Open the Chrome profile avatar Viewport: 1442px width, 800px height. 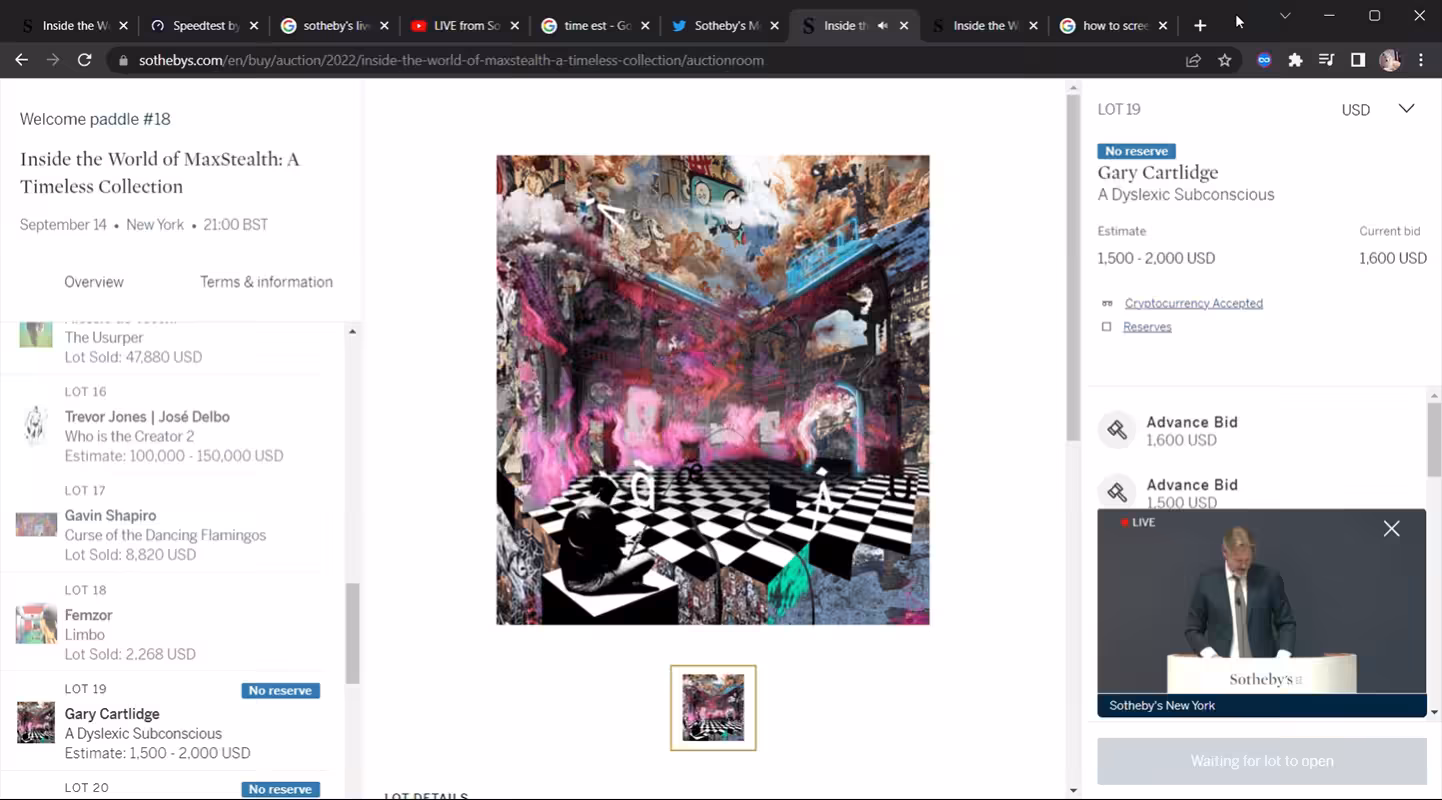(1390, 60)
